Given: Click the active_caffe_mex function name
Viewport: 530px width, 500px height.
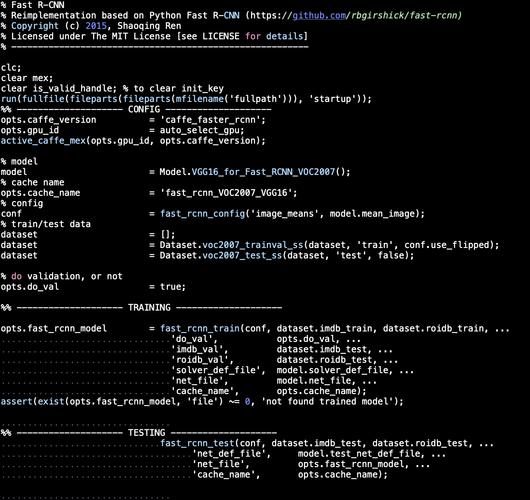Looking at the screenshot, I should coord(43,141).
